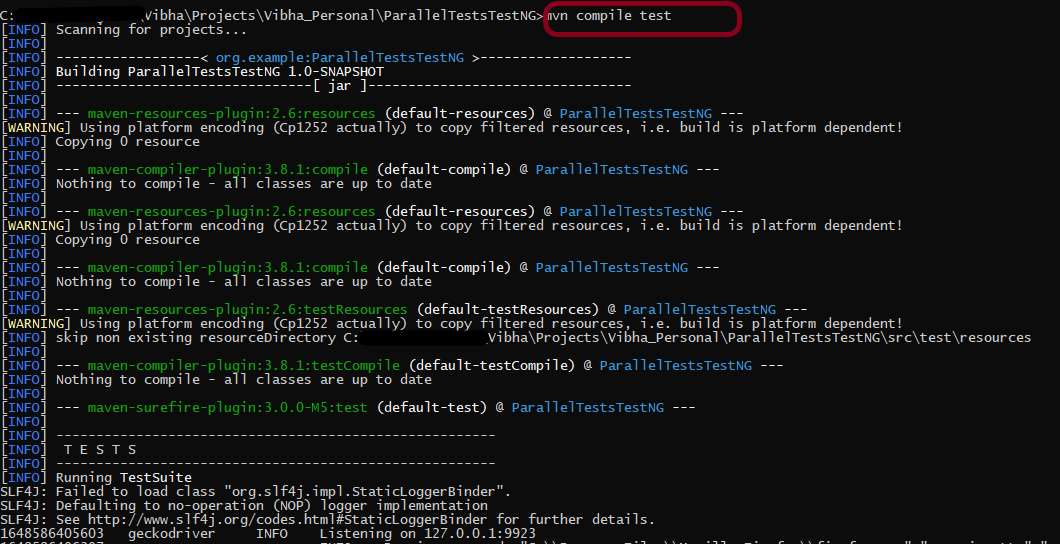Viewport: 1060px width, 544px height.
Task: Click the maven-surefire-plugin:3.0.0-M5:test text
Action: pos(227,408)
